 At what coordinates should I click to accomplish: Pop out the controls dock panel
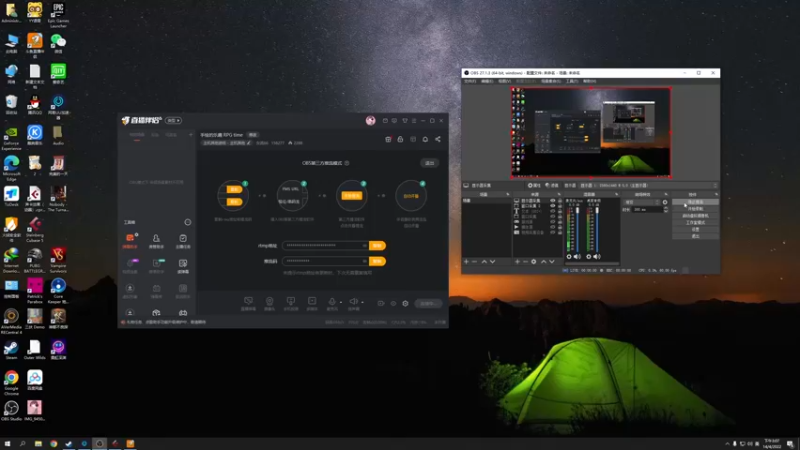click(716, 194)
